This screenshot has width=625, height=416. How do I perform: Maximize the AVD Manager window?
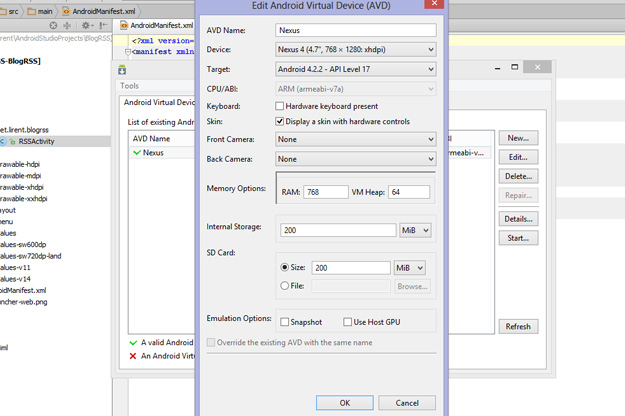click(x=515, y=67)
